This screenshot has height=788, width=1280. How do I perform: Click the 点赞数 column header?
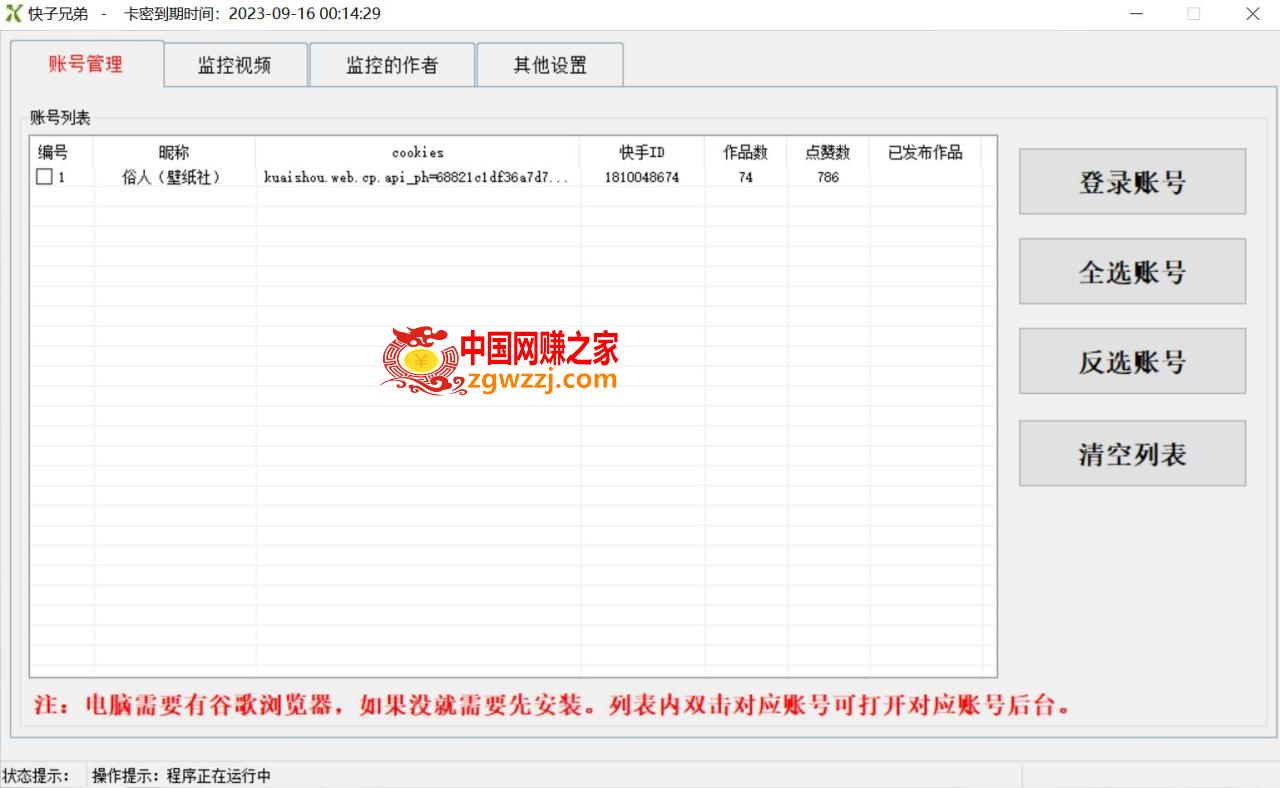828,152
